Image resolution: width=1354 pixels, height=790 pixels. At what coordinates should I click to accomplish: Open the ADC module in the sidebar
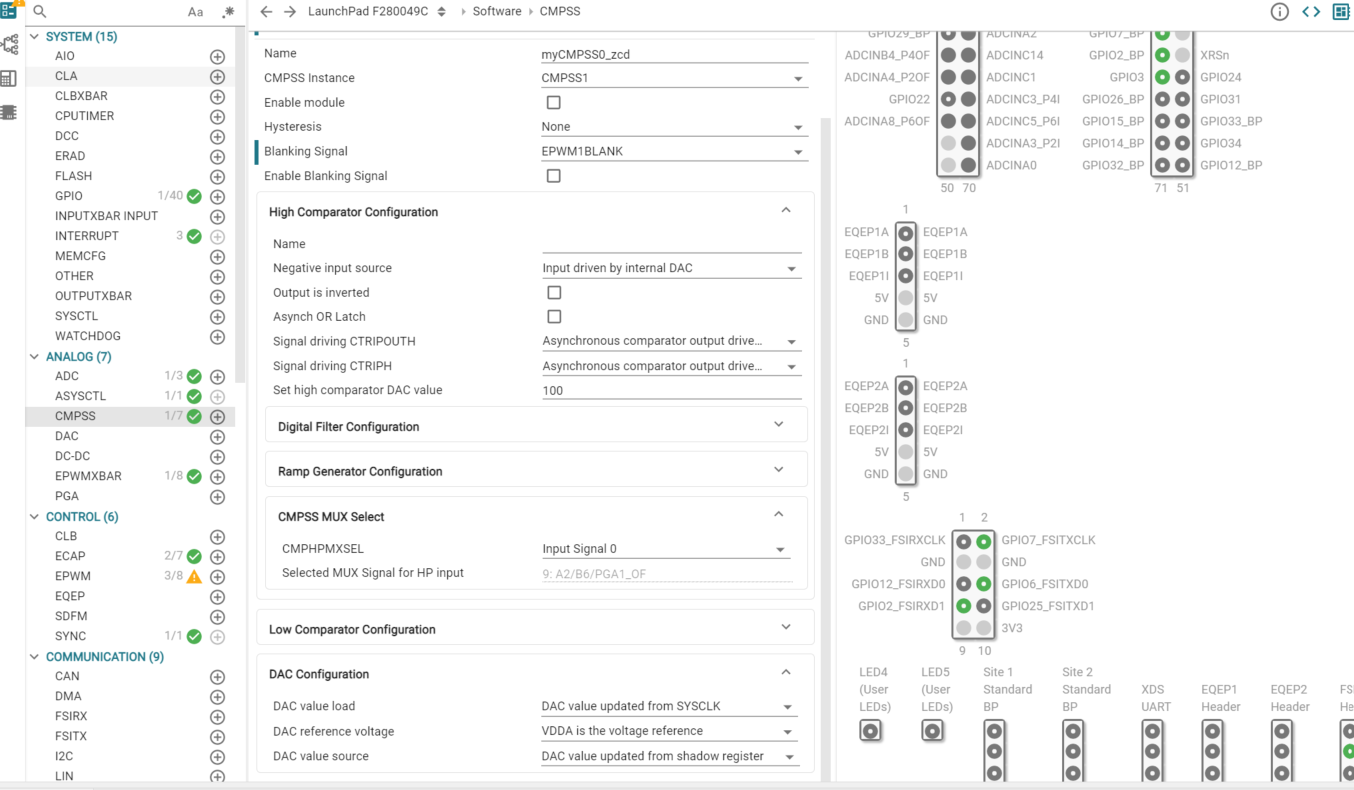pyautogui.click(x=67, y=376)
